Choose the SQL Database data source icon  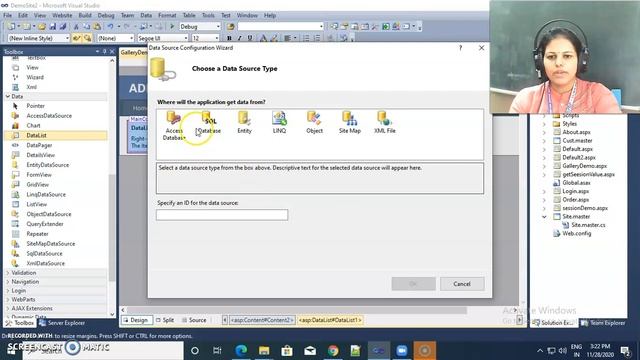pos(208,123)
